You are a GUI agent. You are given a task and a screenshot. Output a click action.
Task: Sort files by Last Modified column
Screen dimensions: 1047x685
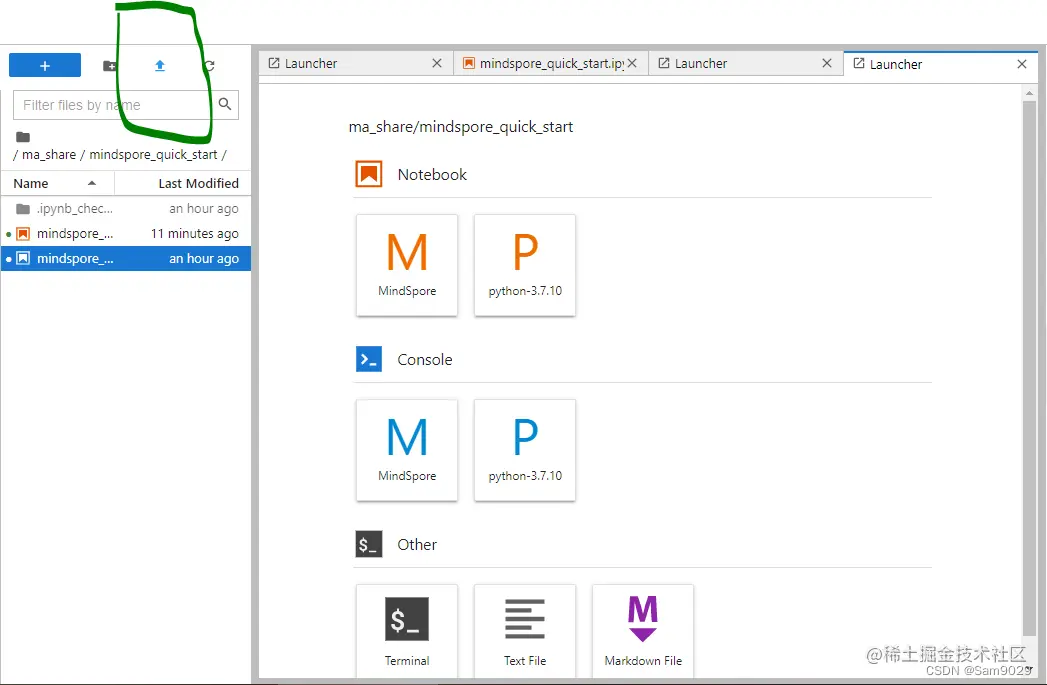pos(183,183)
